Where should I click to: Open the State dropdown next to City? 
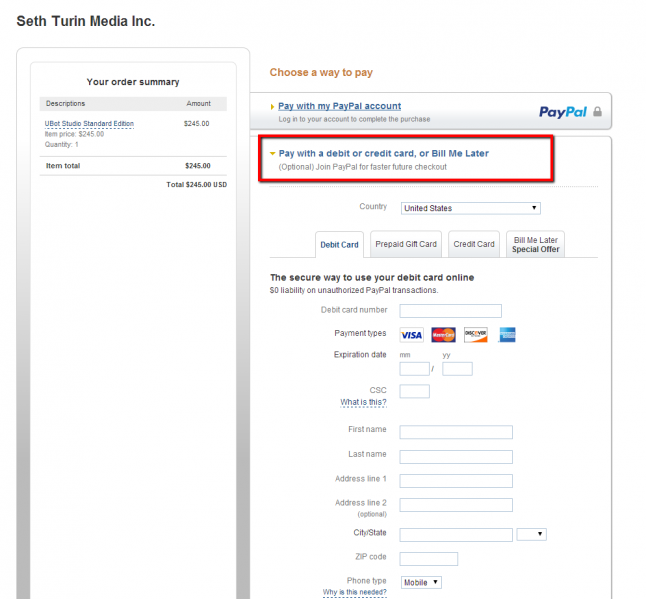(x=531, y=534)
